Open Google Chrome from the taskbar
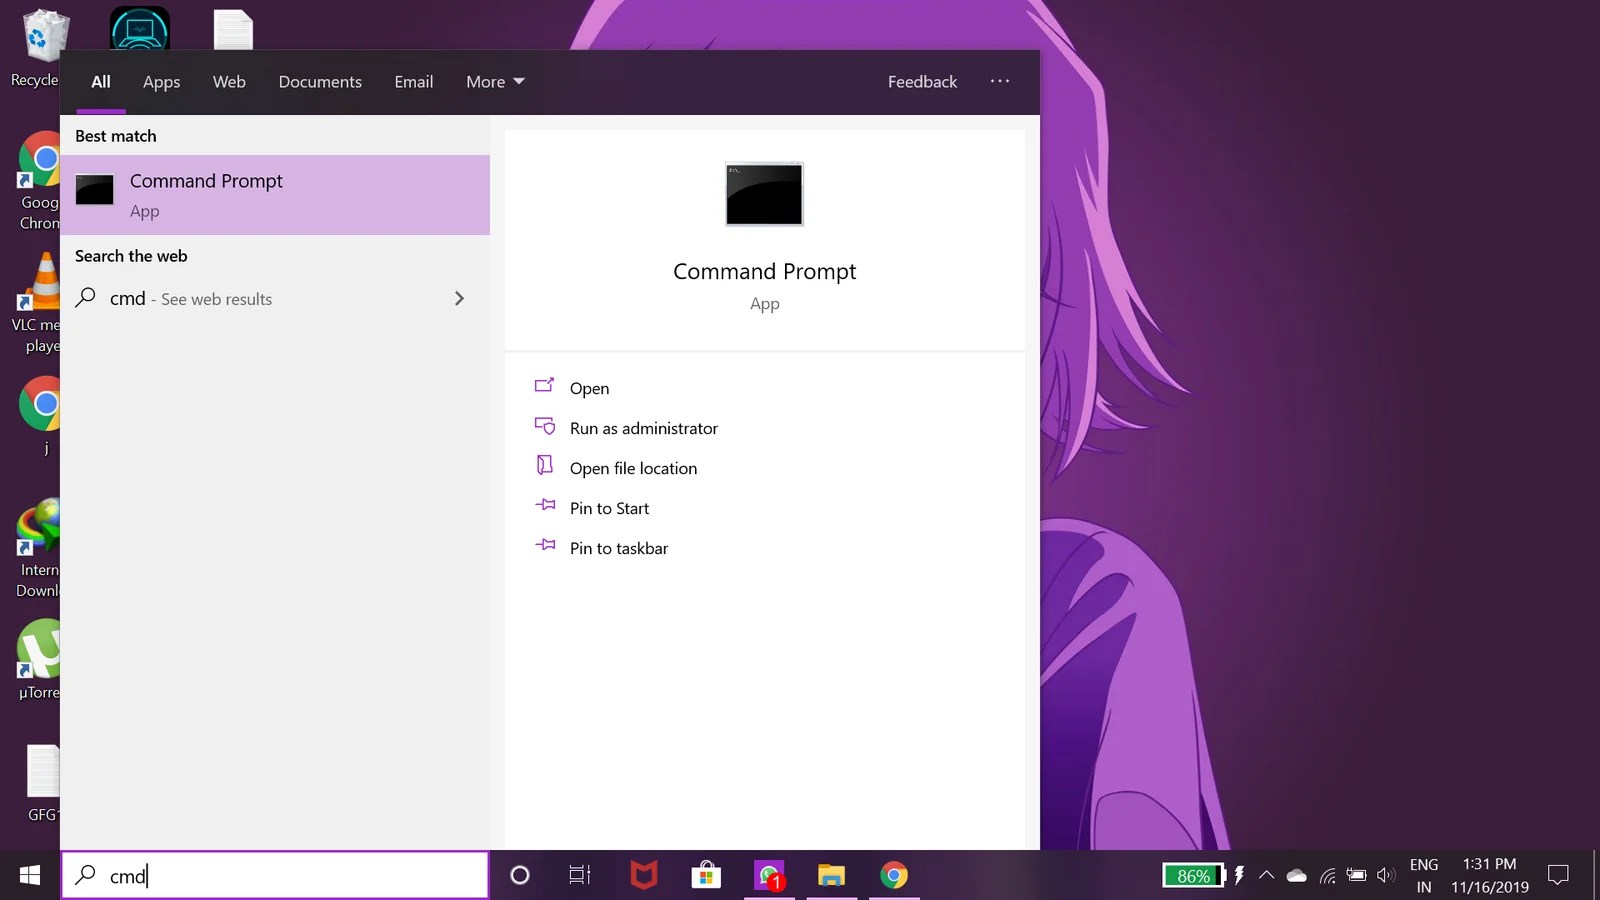The width and height of the screenshot is (1600, 900). pyautogui.click(x=894, y=875)
